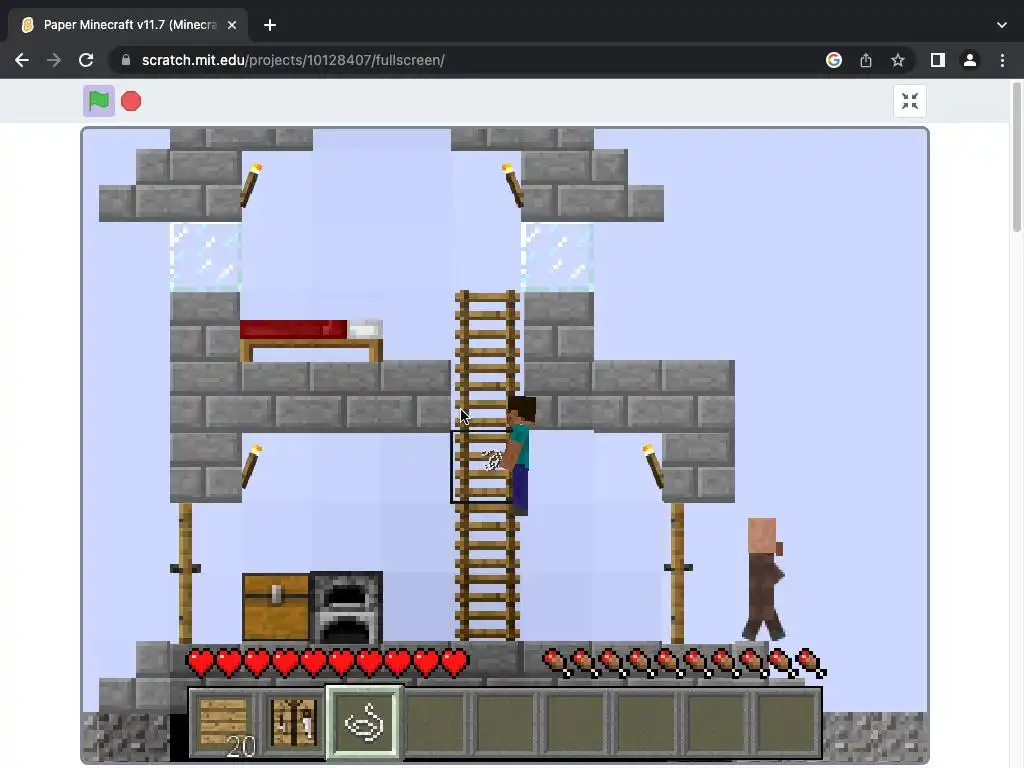Select the Paper Minecraft tab
The height and width of the screenshot is (768, 1024).
128,25
